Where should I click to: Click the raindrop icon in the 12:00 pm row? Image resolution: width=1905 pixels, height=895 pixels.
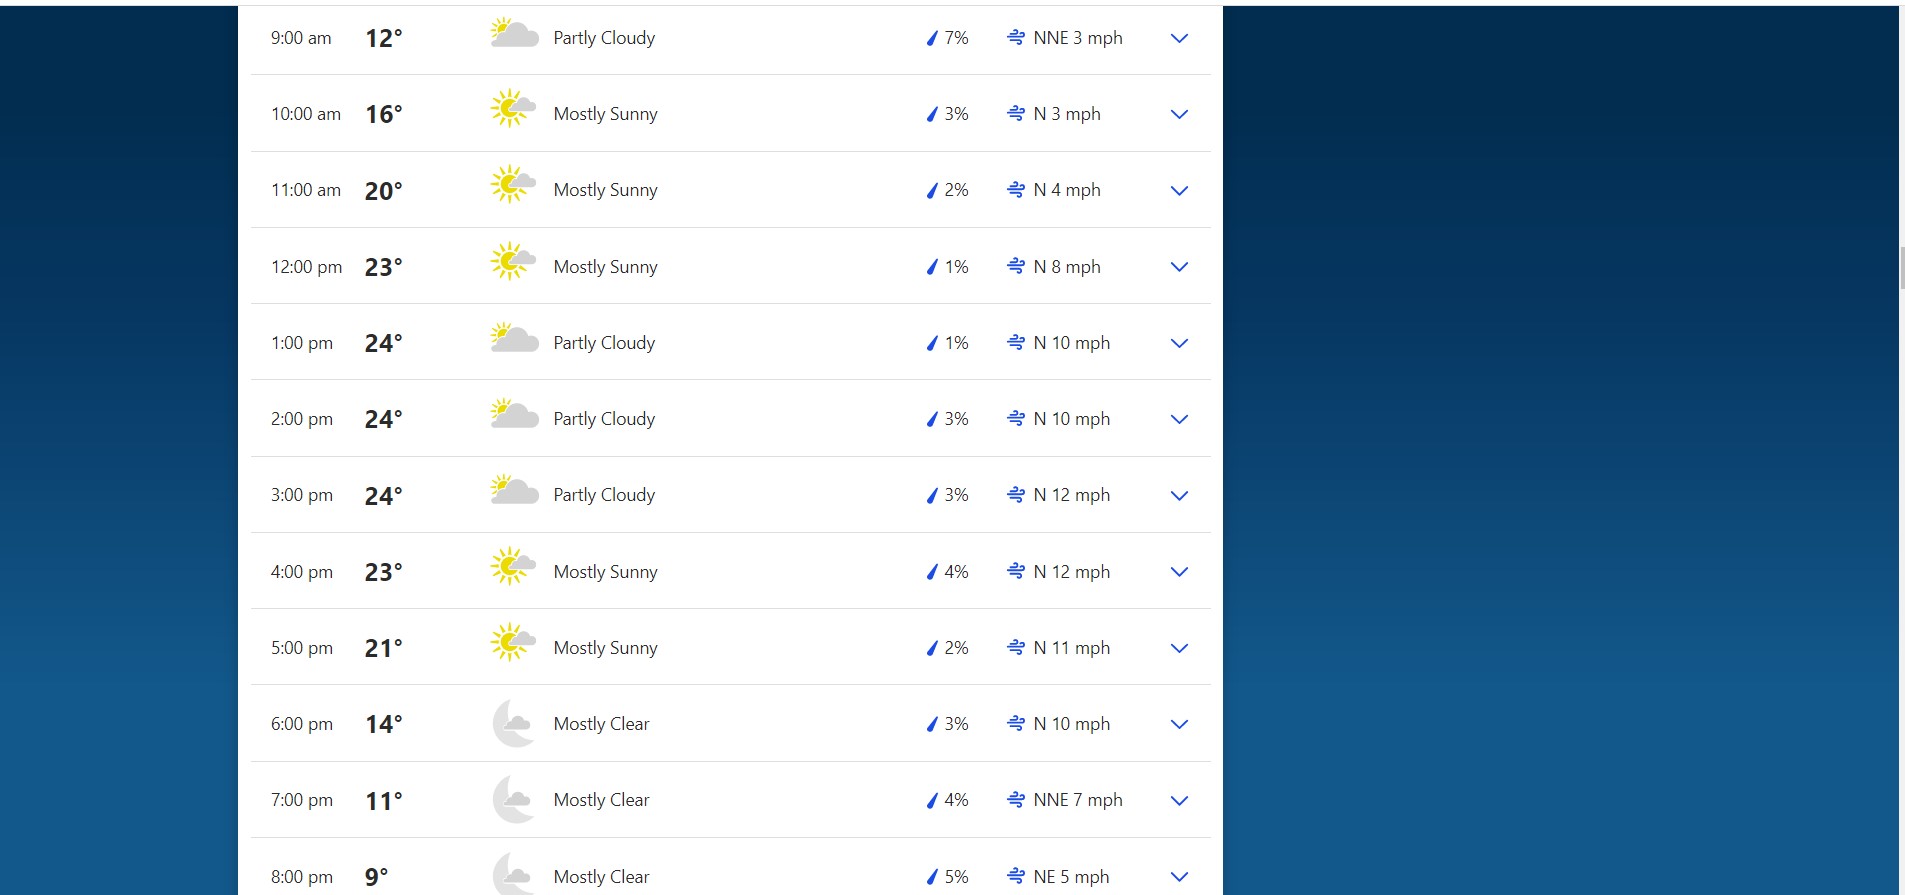pos(932,267)
